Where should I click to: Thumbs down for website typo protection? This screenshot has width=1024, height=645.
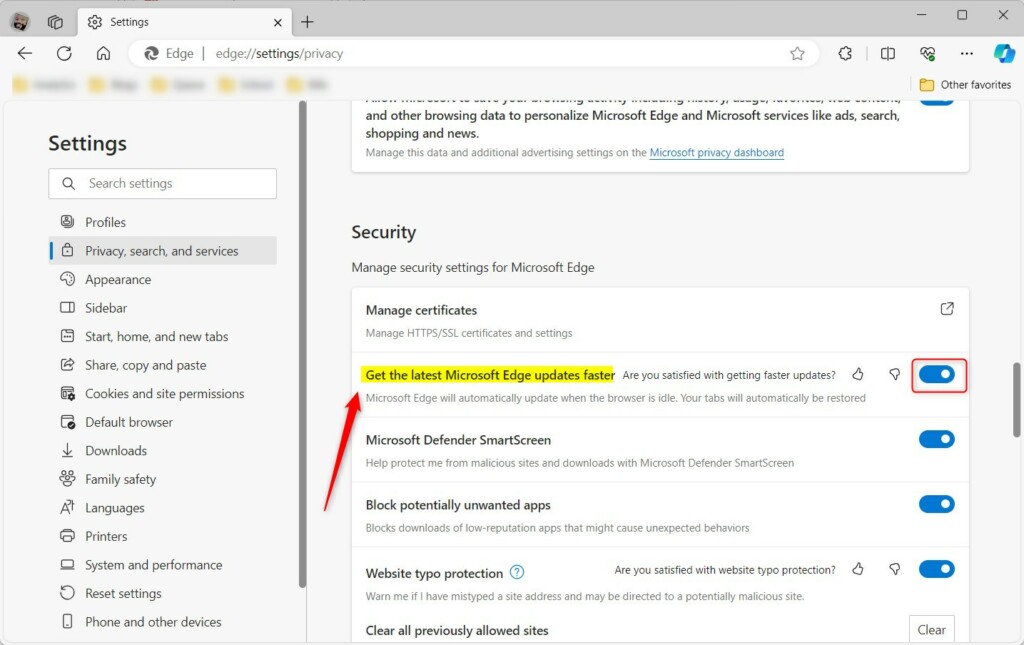click(x=895, y=569)
